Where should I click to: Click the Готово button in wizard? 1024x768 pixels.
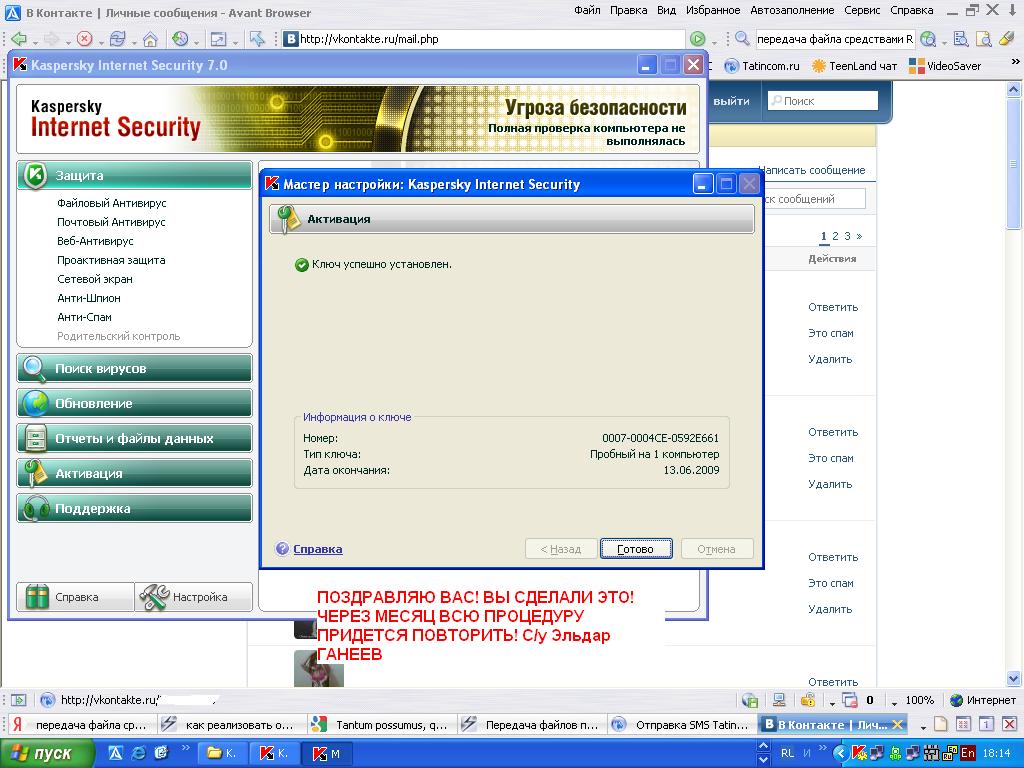coord(636,549)
